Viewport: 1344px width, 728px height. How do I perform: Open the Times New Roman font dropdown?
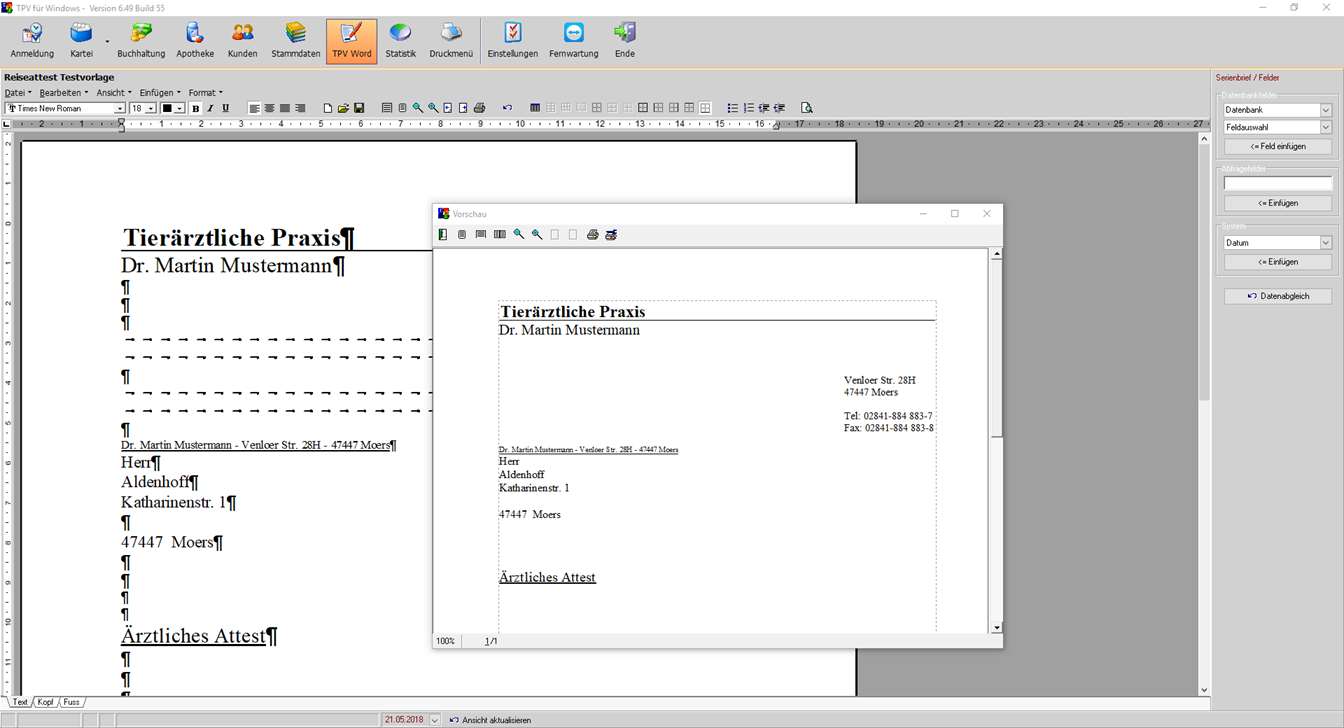point(120,109)
